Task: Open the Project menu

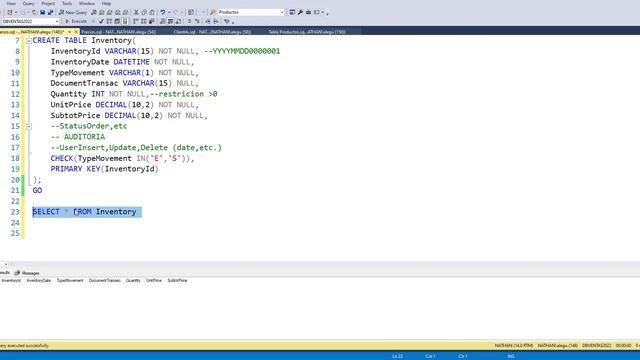Action: tap(48, 3)
